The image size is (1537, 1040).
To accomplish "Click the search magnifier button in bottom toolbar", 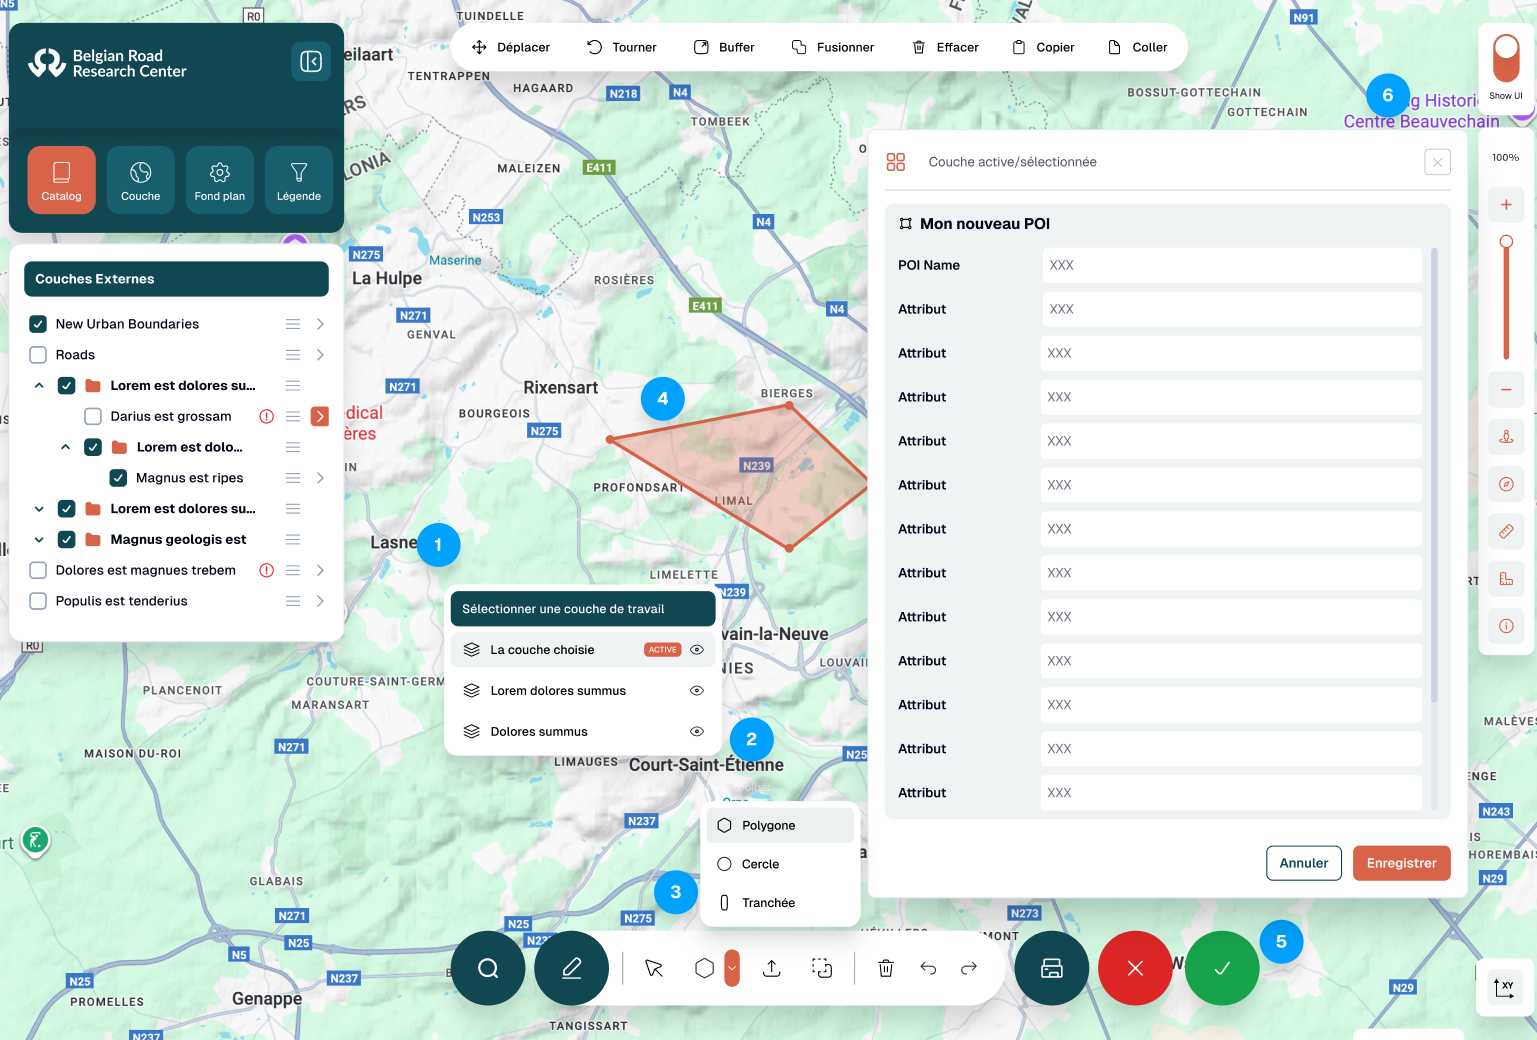I will pyautogui.click(x=488, y=968).
